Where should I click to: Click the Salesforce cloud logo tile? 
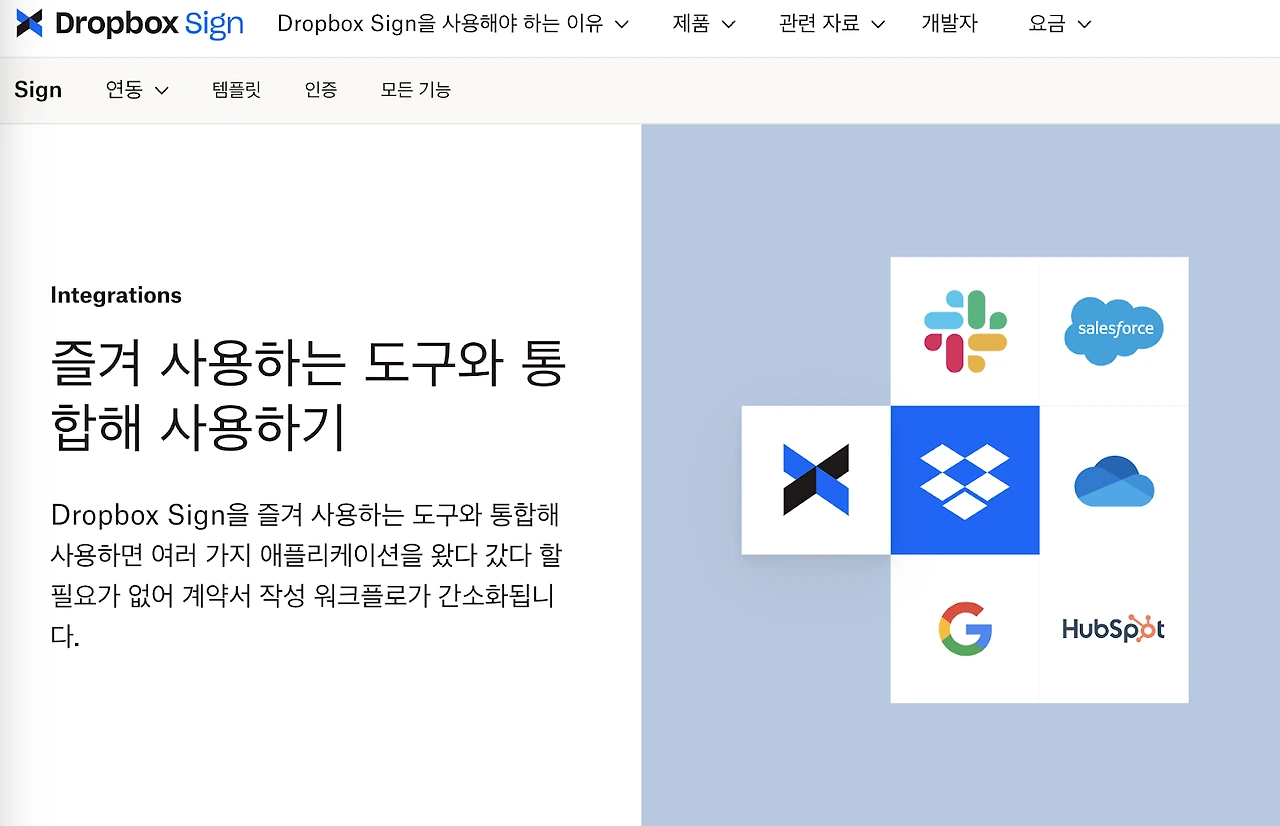[1114, 332]
